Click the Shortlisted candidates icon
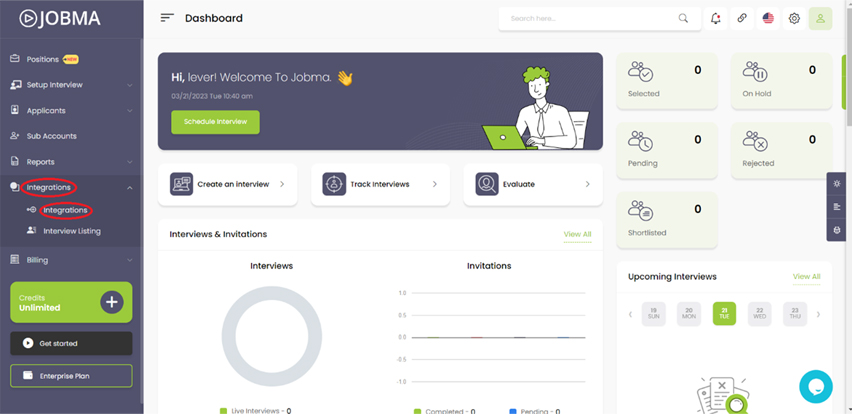Viewport: 852px width, 414px height. (640, 210)
